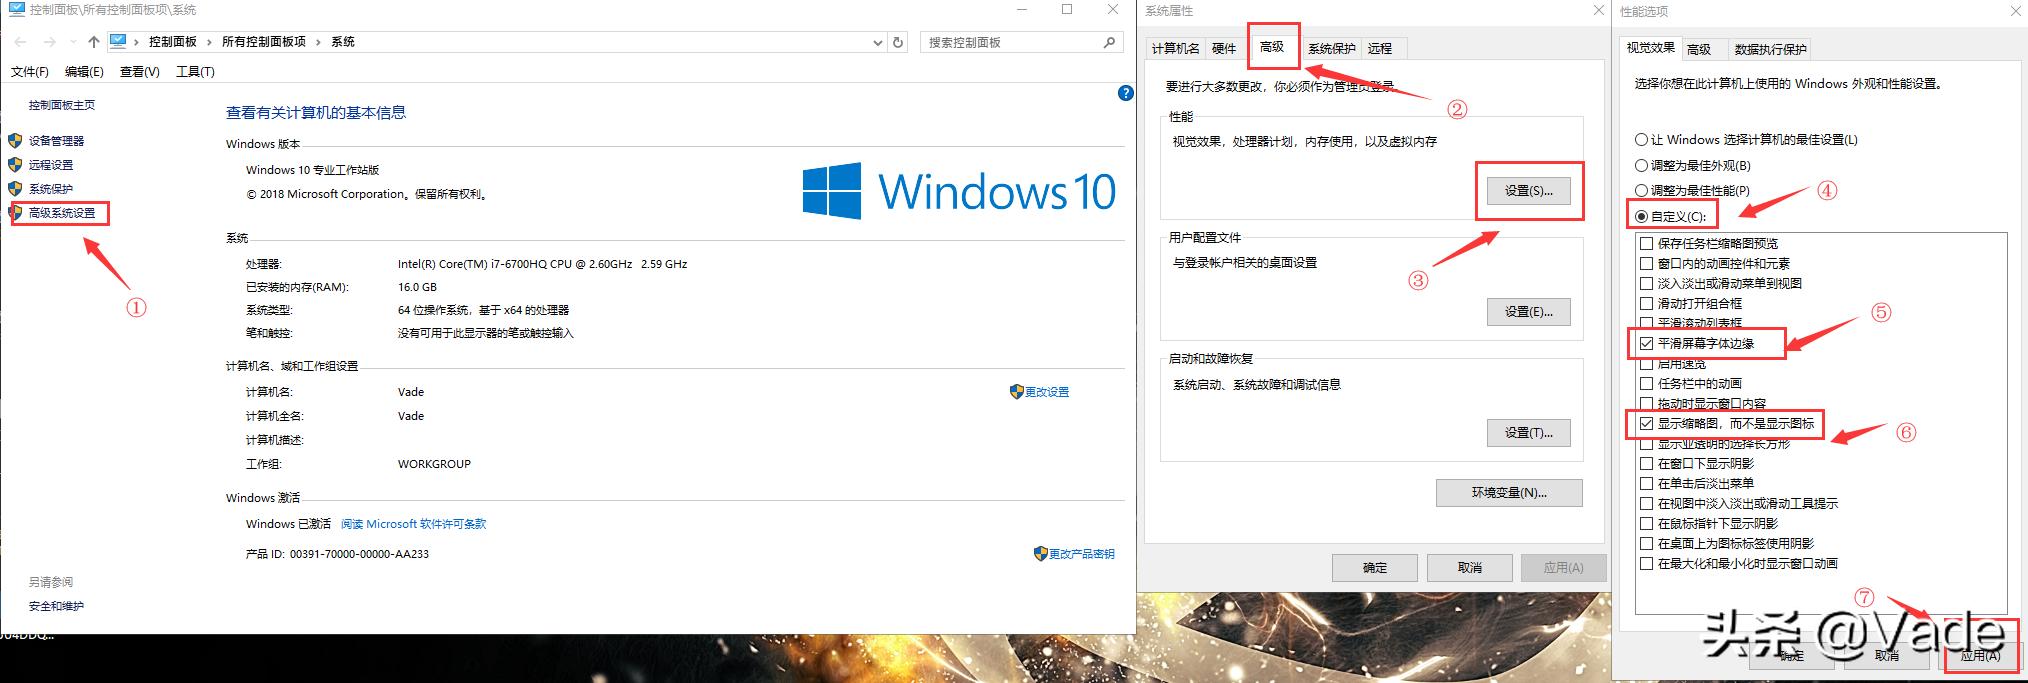This screenshot has width=2028, height=683.
Task: Toggle 任务栏中的动画 checkbox
Action: coord(1646,383)
